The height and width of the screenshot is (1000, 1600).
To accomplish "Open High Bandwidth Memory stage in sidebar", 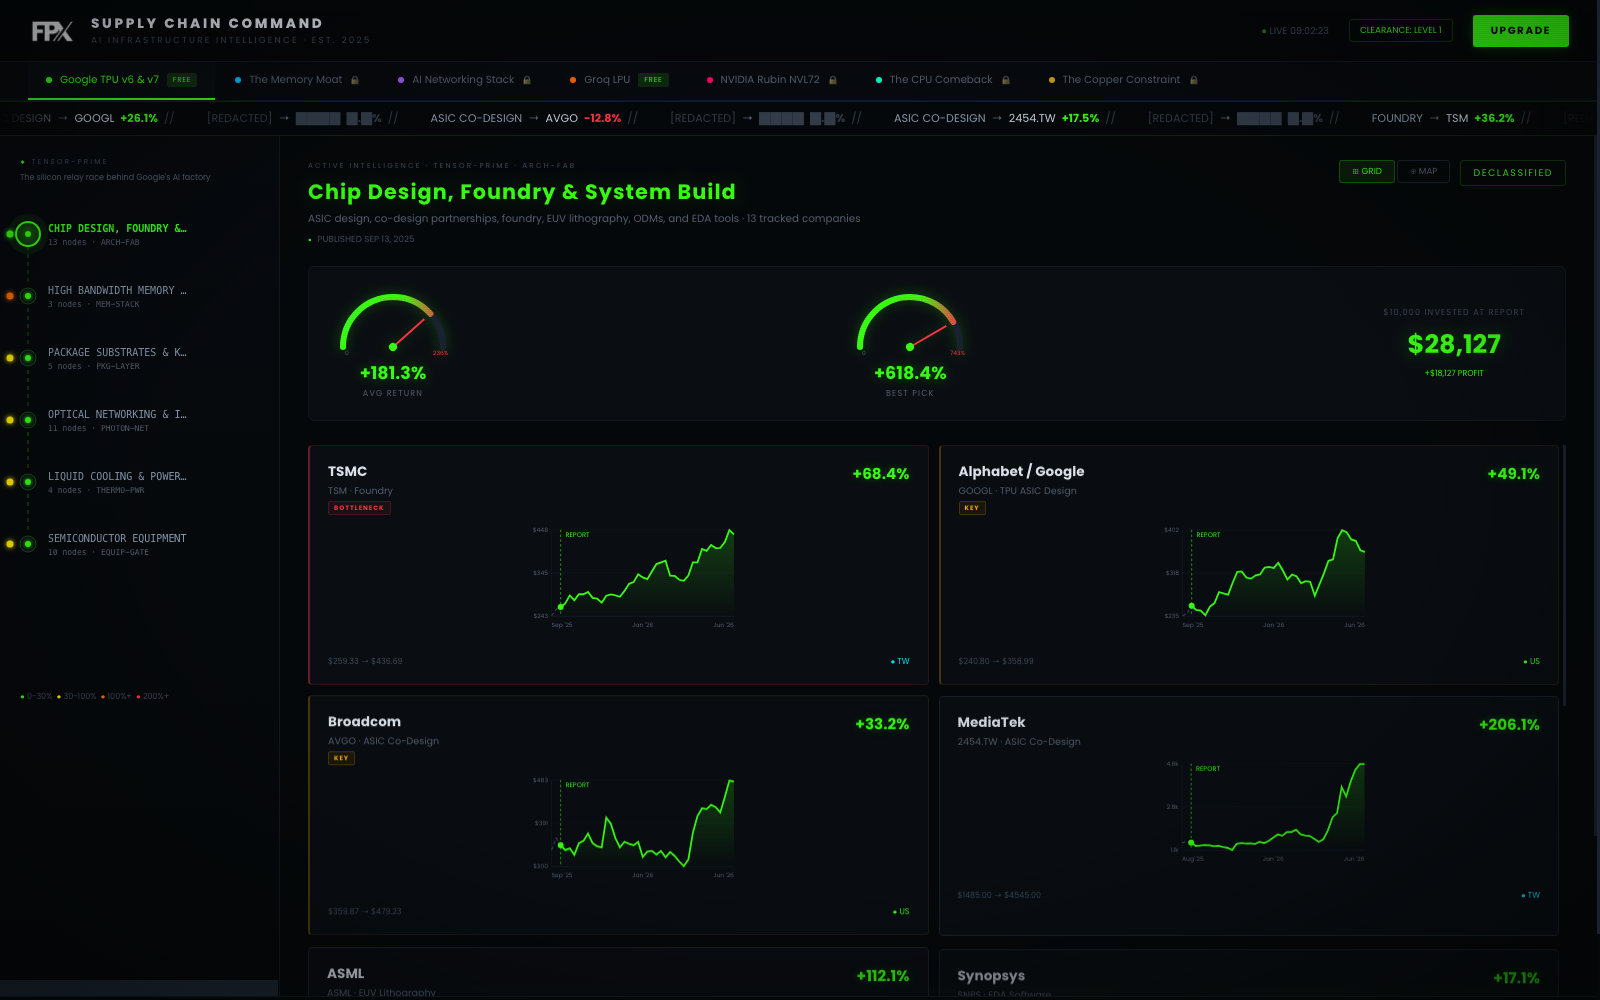I will [117, 296].
